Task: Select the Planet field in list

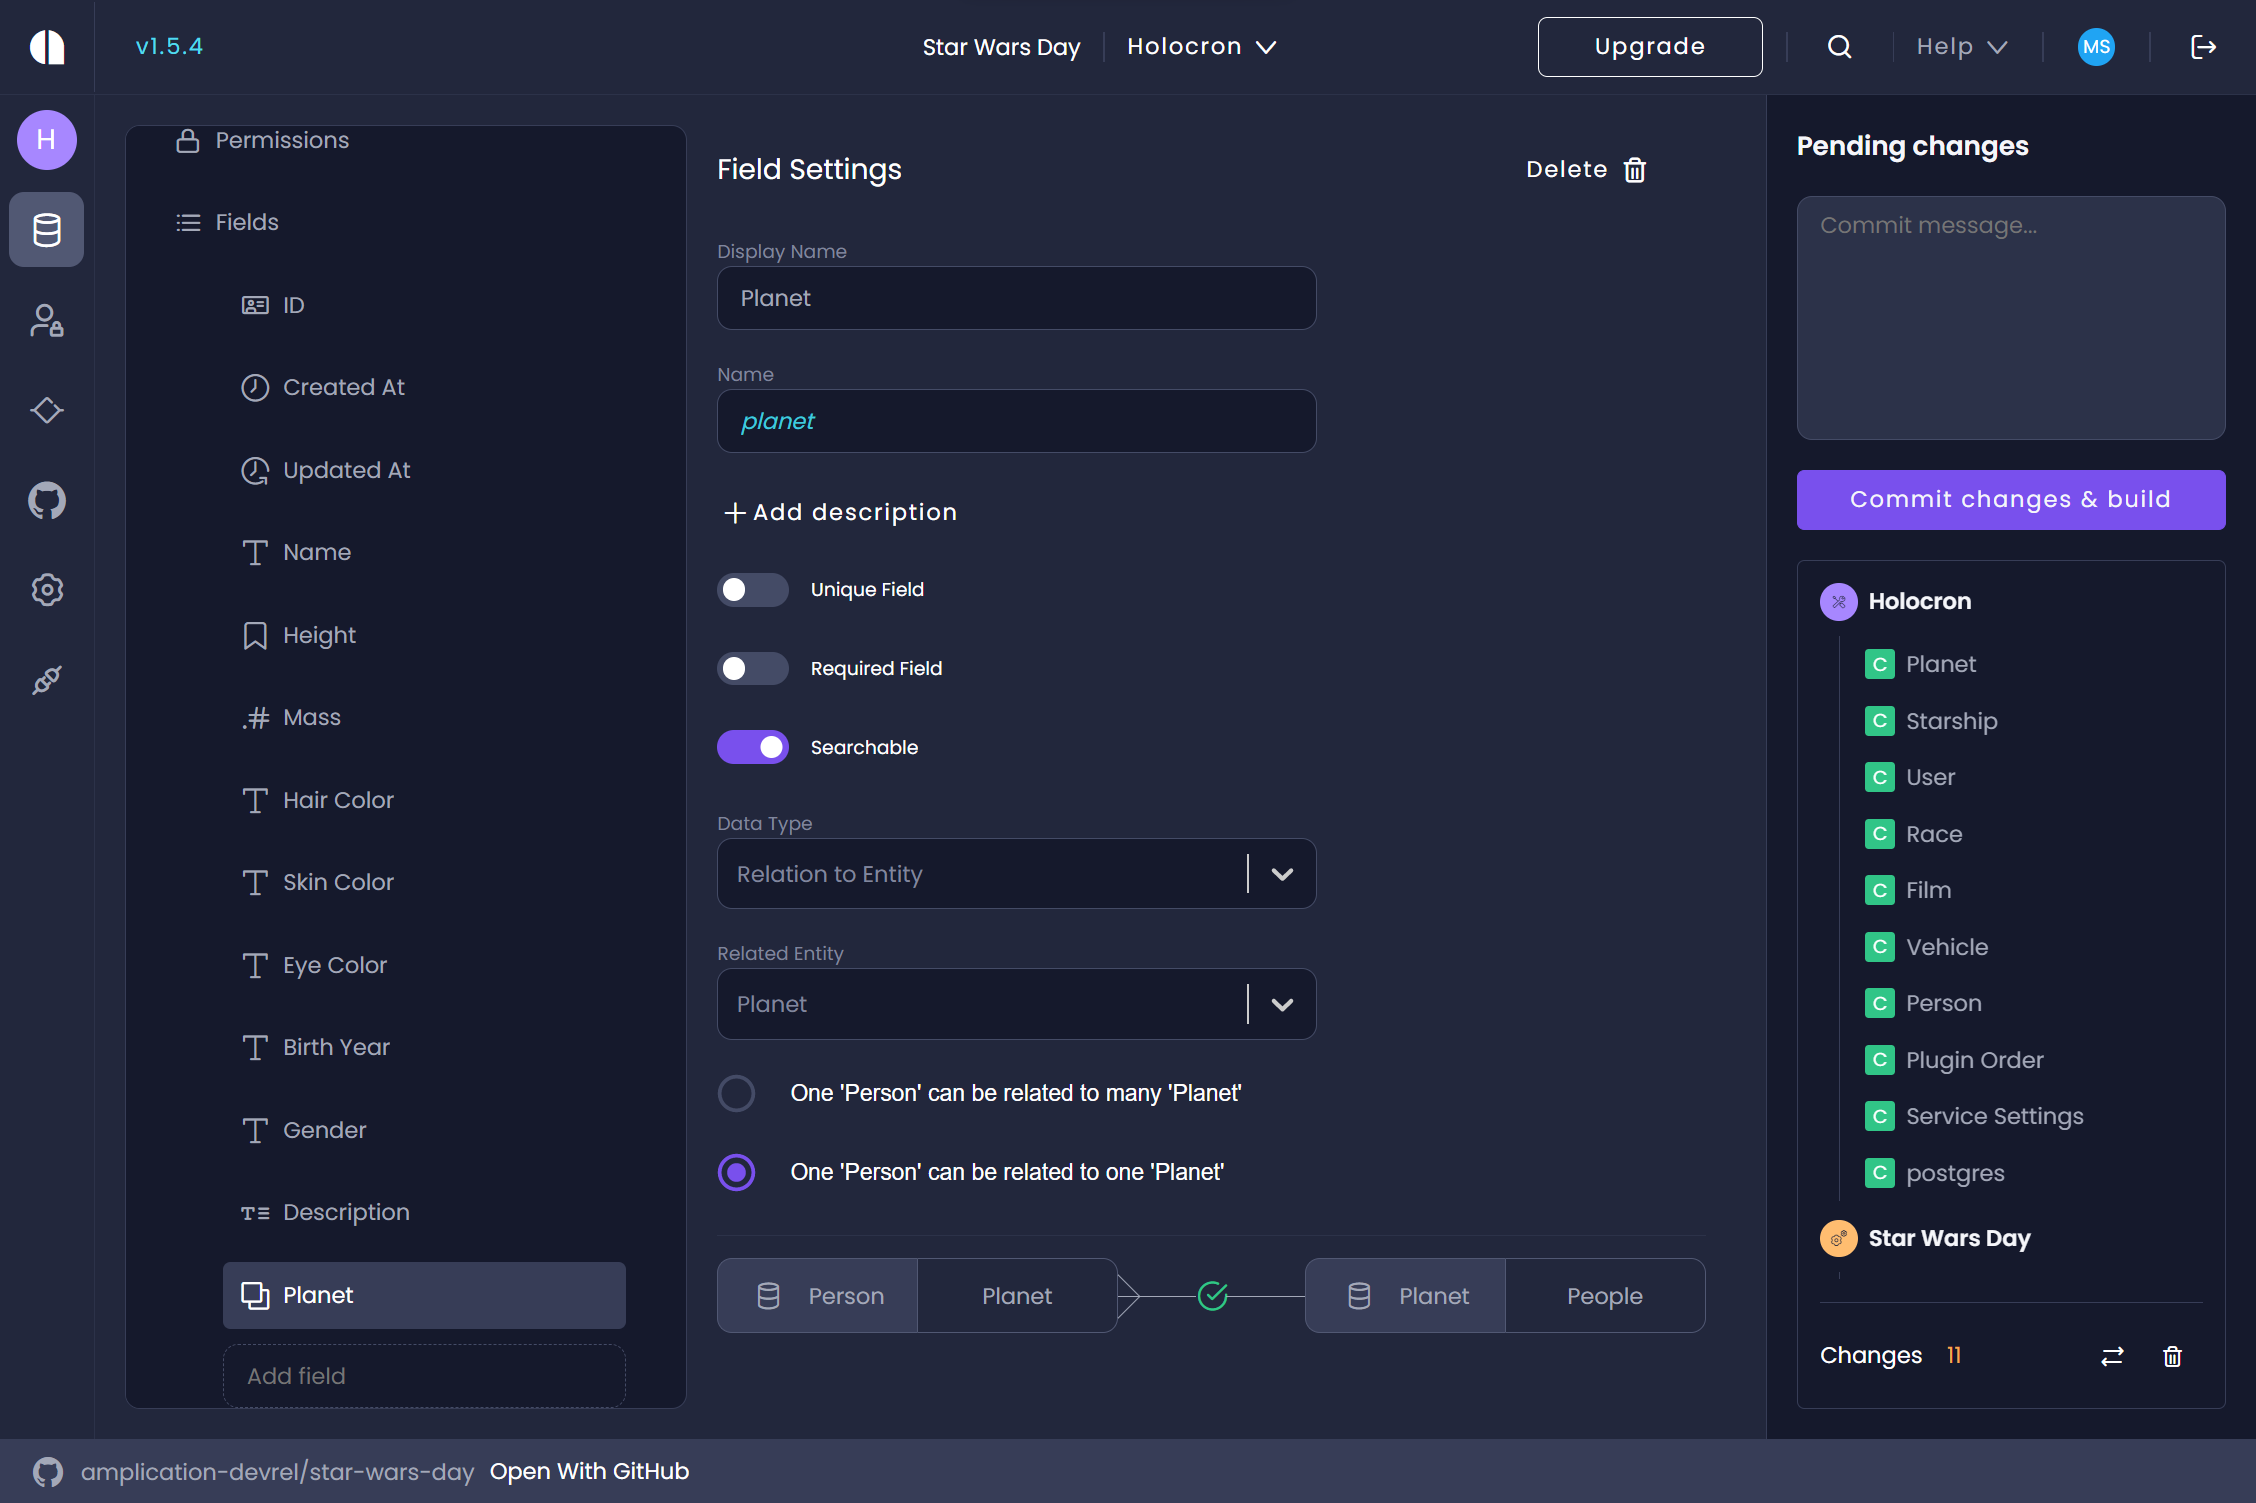Action: pos(424,1295)
